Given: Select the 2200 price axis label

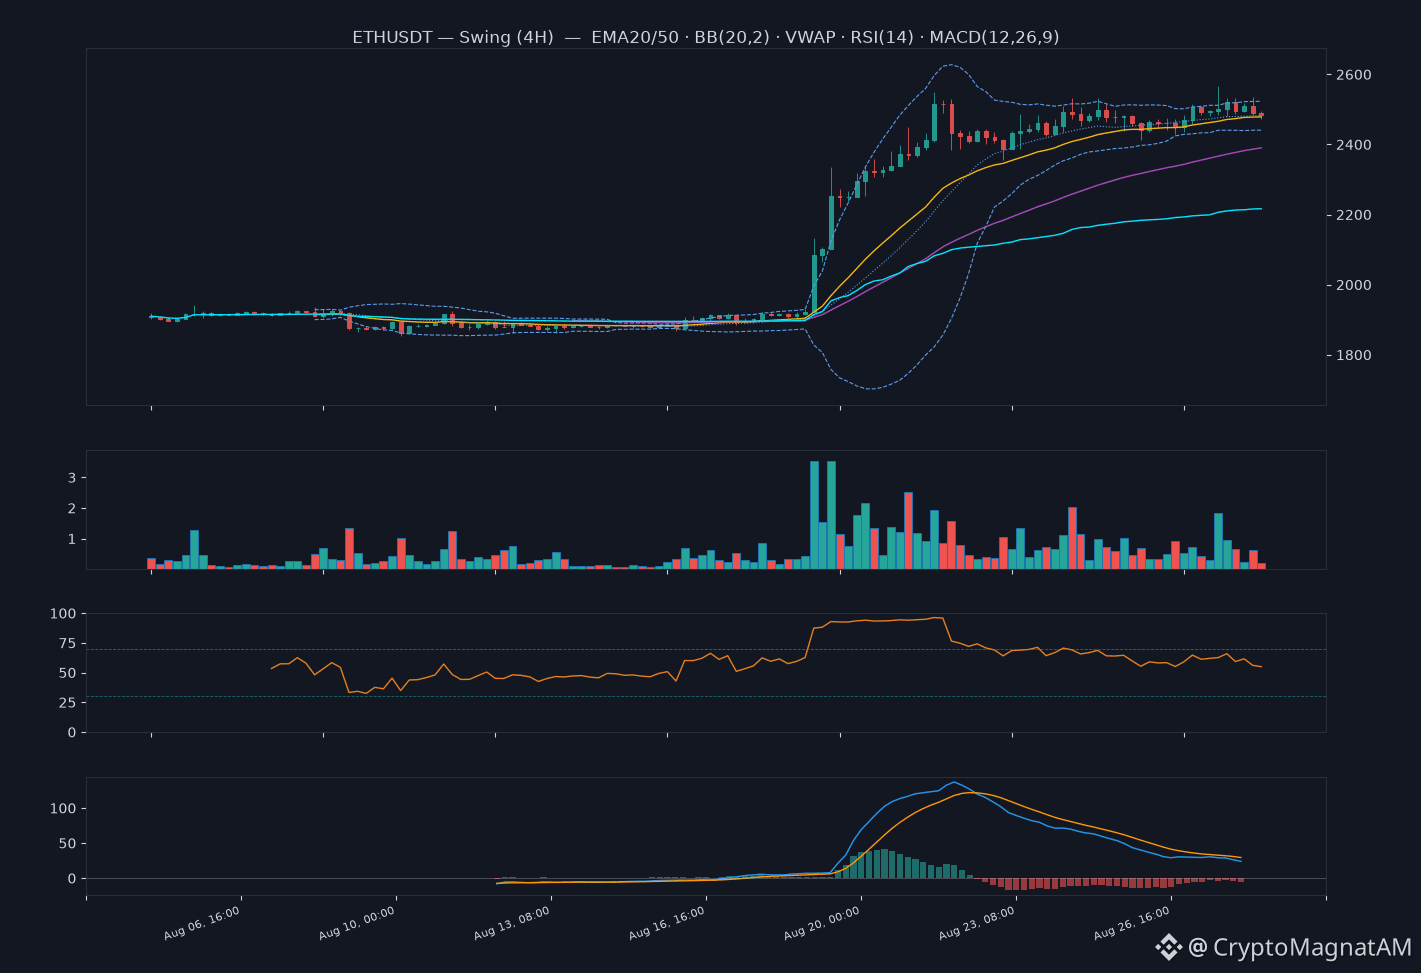Looking at the screenshot, I should [1354, 215].
